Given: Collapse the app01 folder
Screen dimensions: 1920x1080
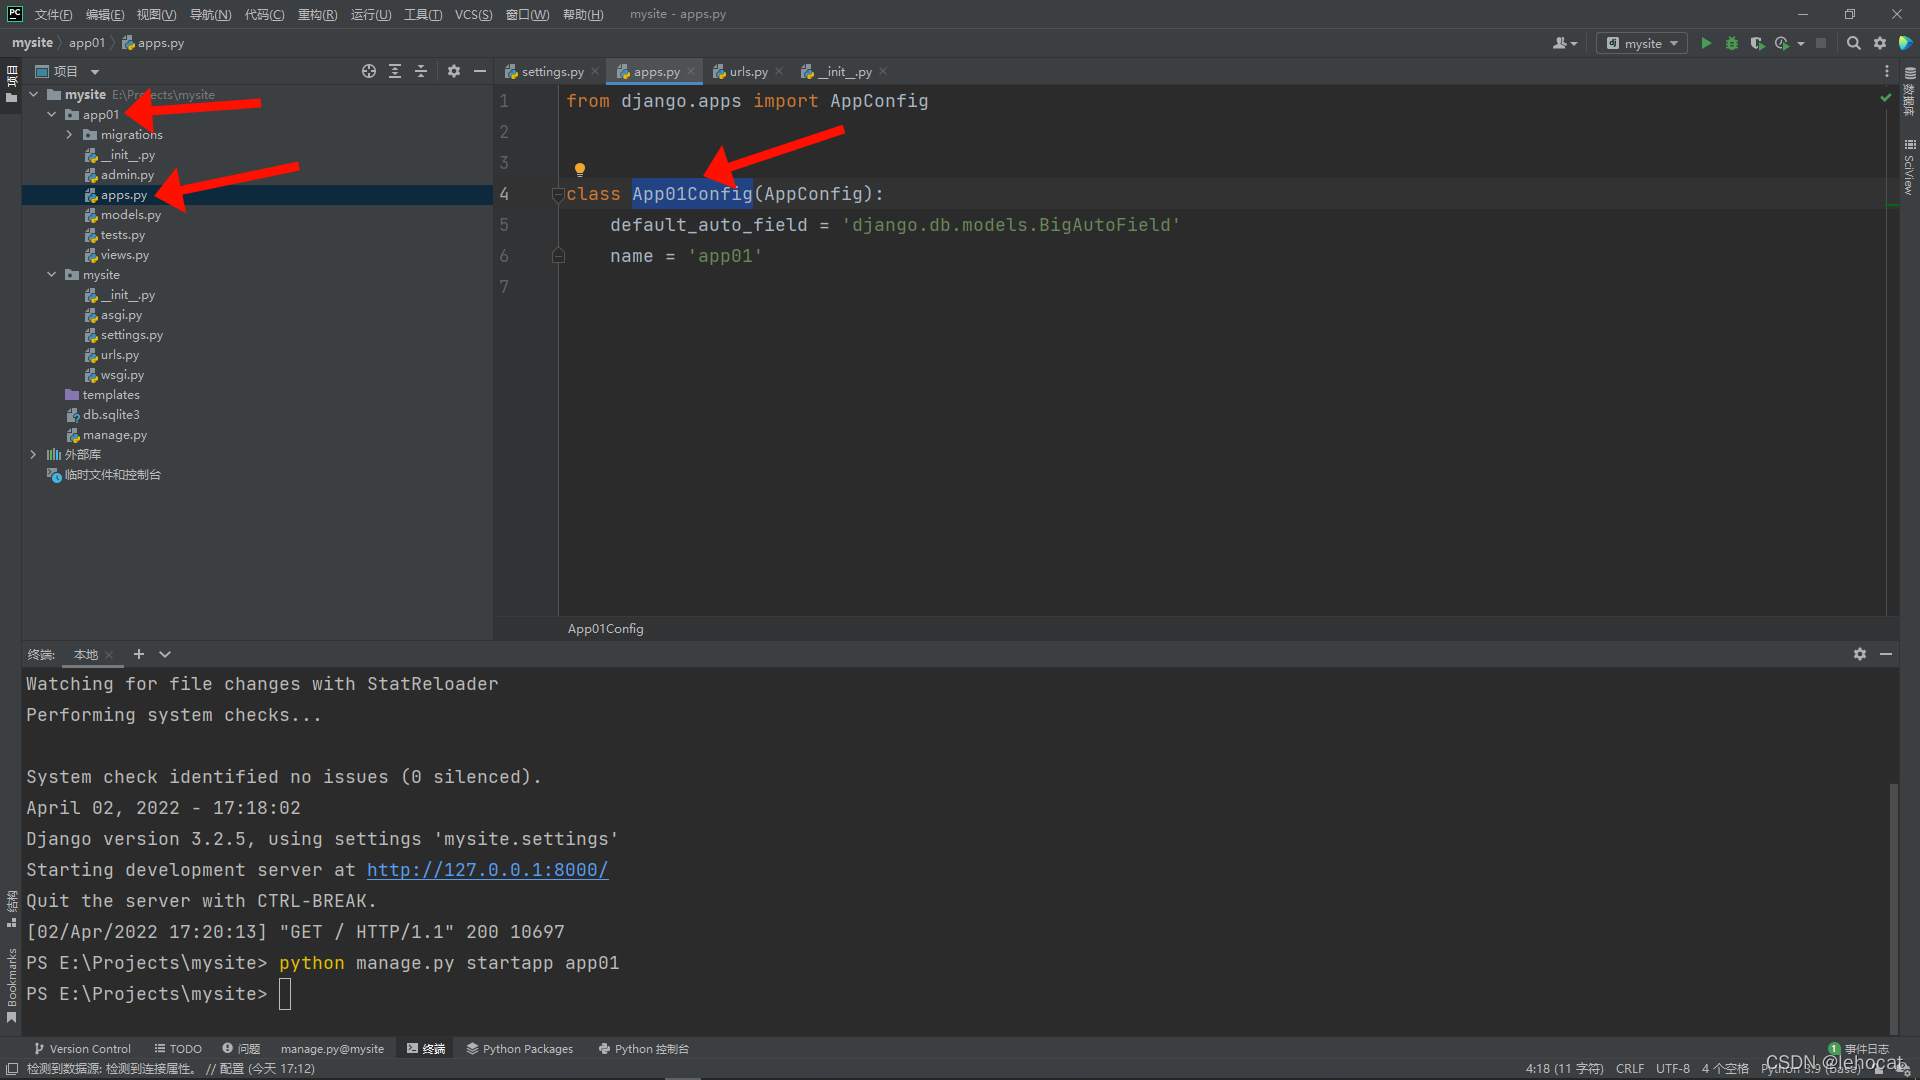Looking at the screenshot, I should coord(52,115).
